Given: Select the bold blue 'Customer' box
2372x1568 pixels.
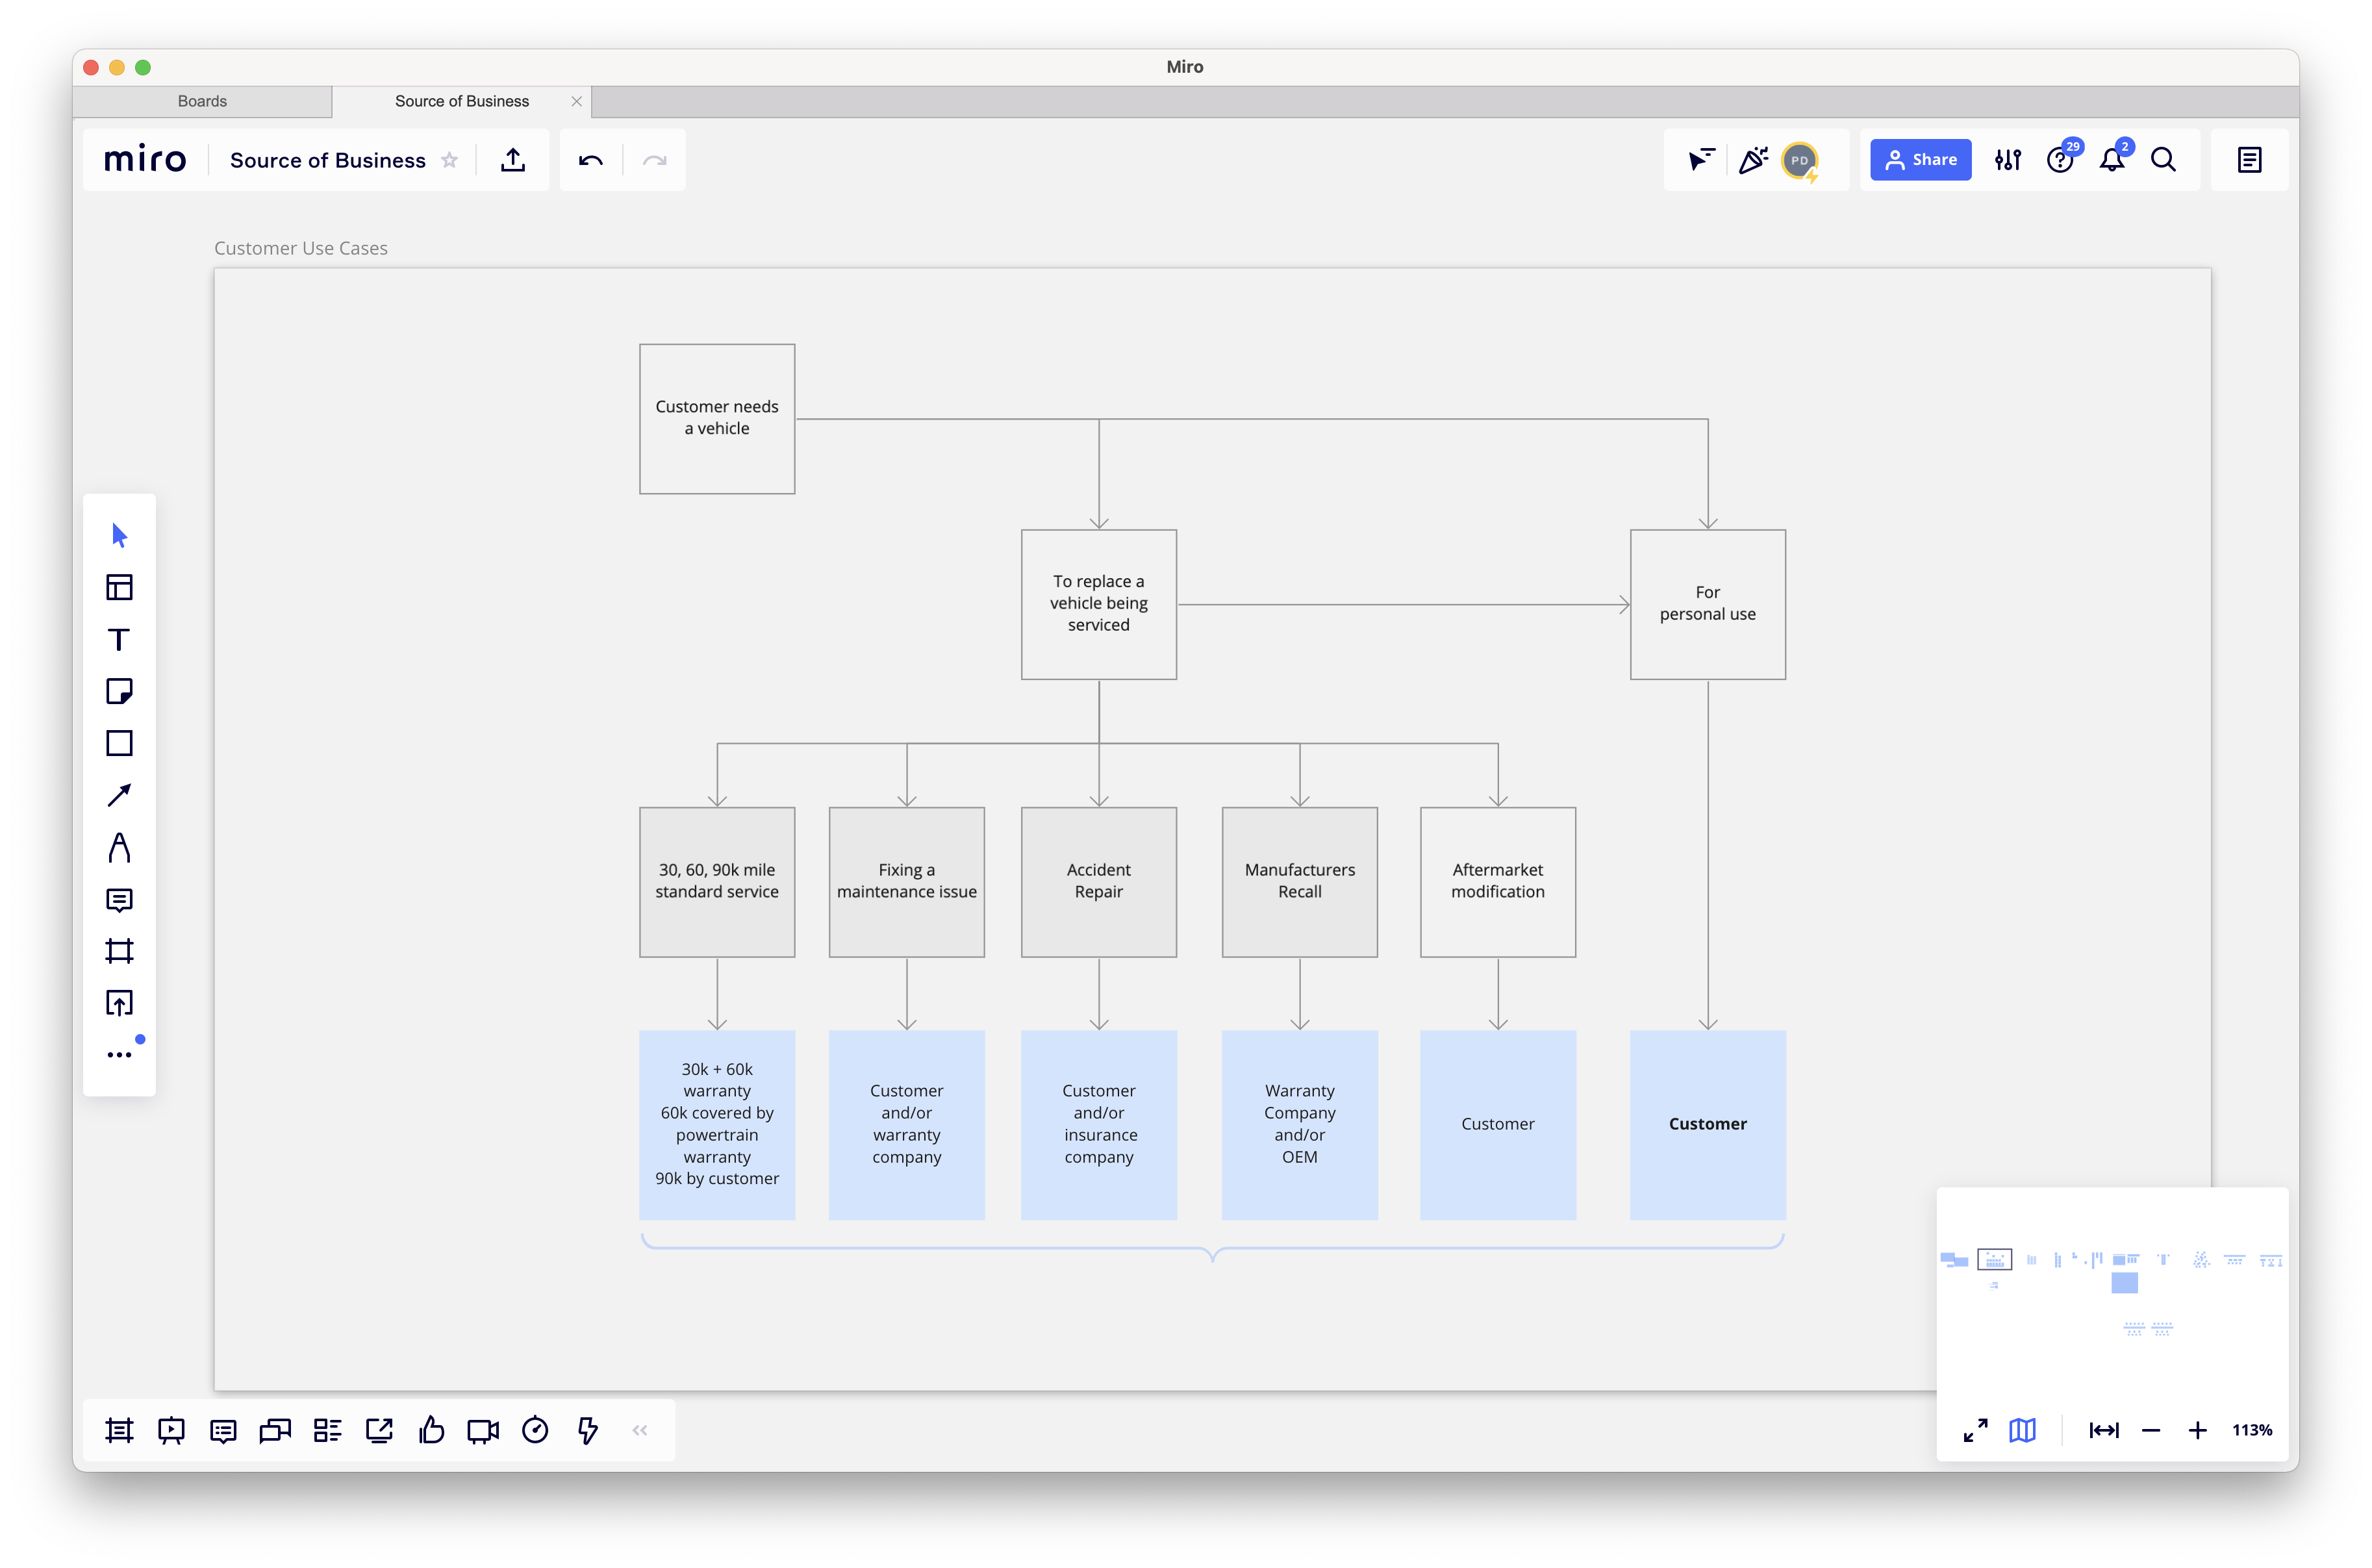Looking at the screenshot, I should point(1707,1124).
